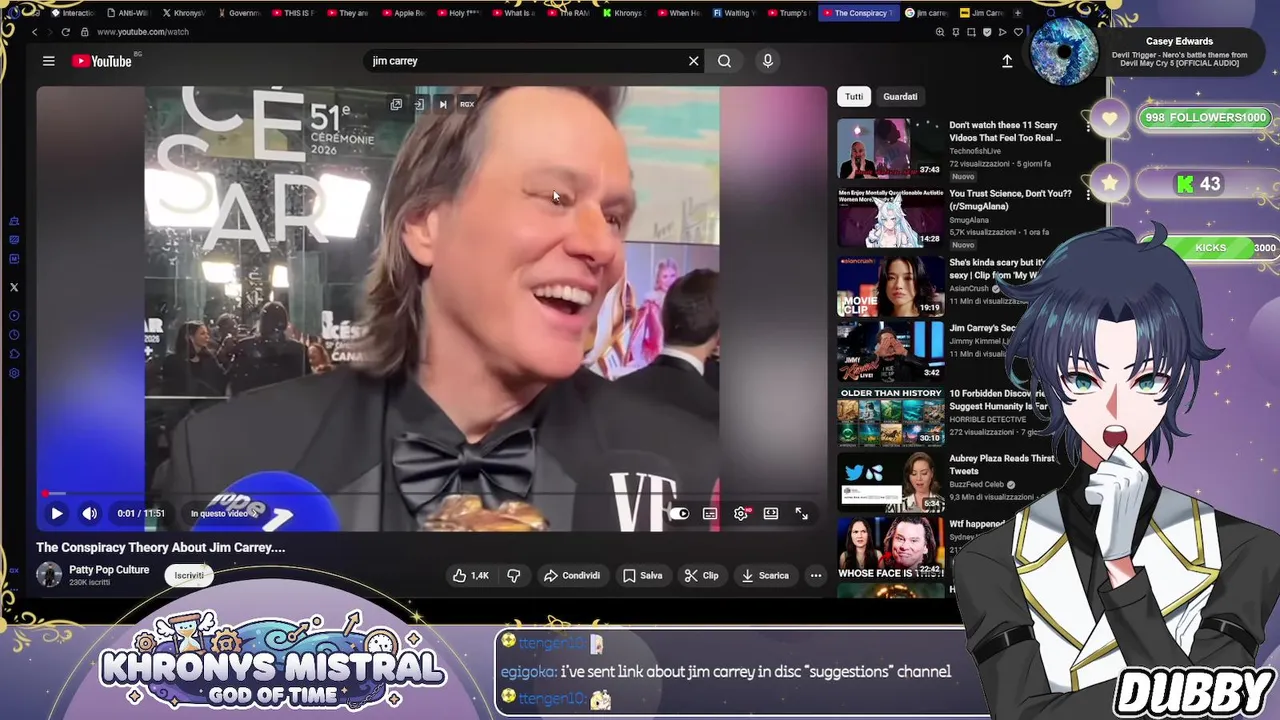Download video using Scarica button

[x=765, y=575]
